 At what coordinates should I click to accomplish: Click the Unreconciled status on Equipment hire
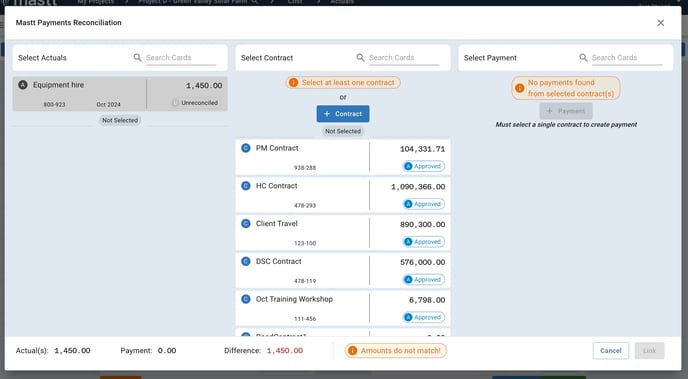pyautogui.click(x=195, y=103)
